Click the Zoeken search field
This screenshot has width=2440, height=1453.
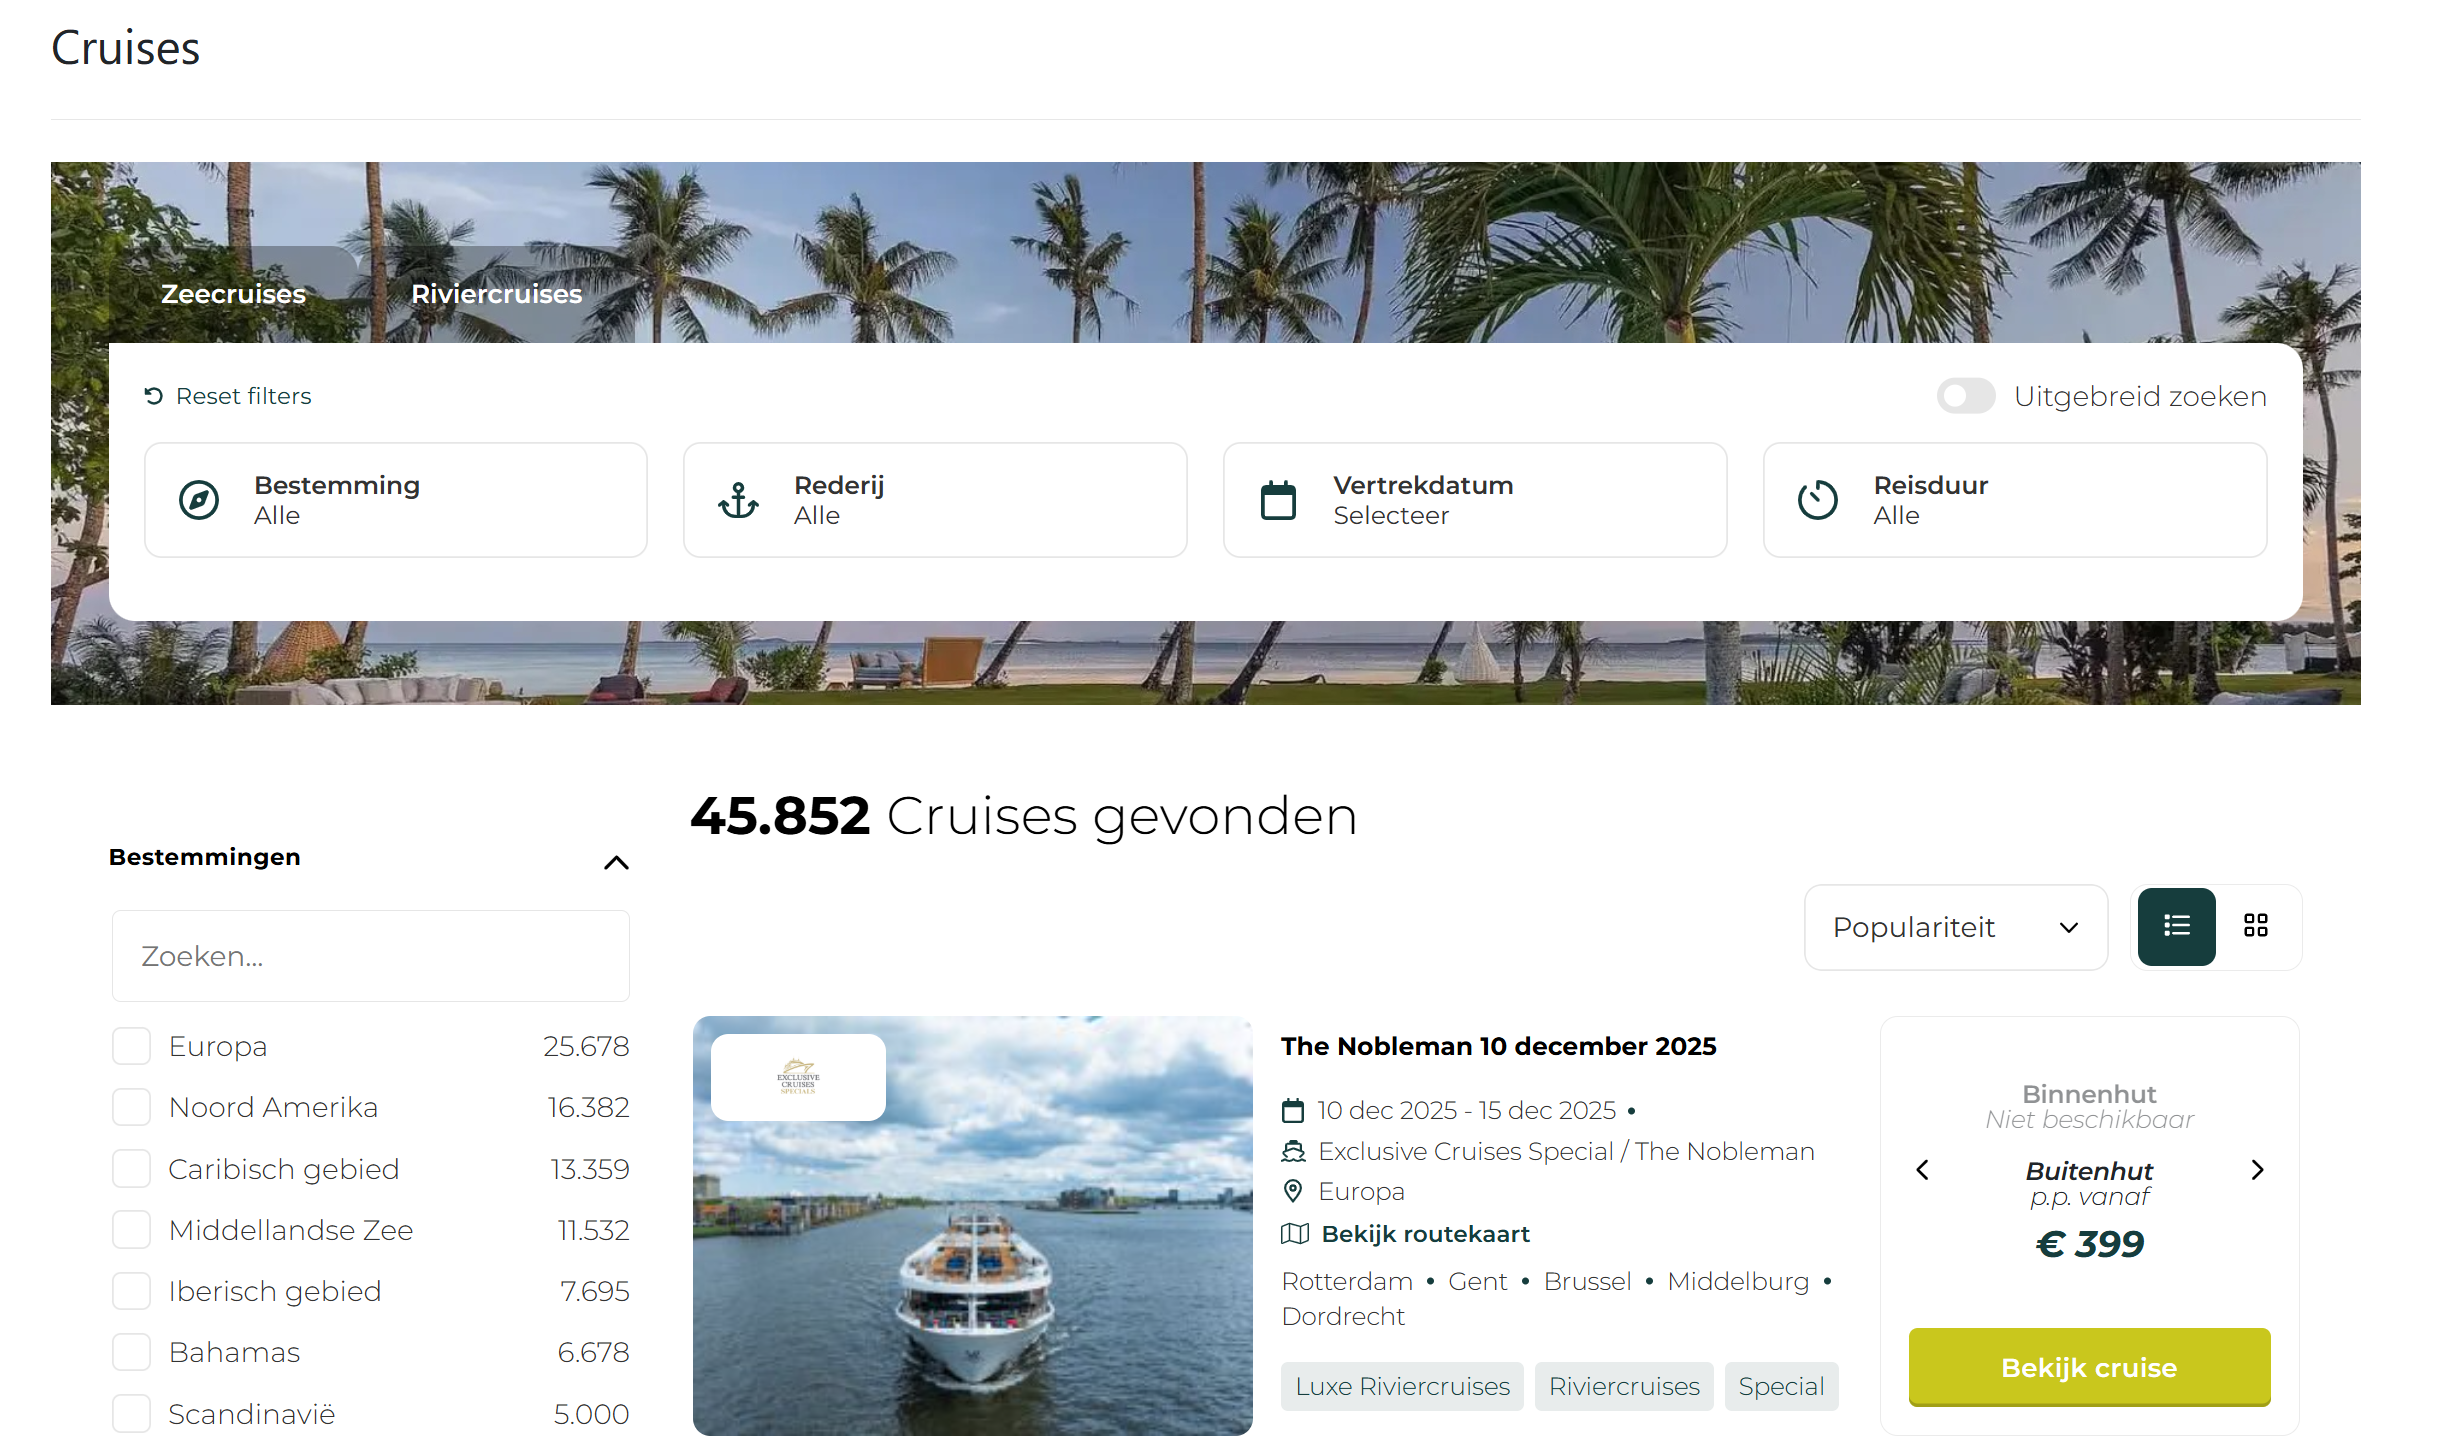[x=370, y=955]
